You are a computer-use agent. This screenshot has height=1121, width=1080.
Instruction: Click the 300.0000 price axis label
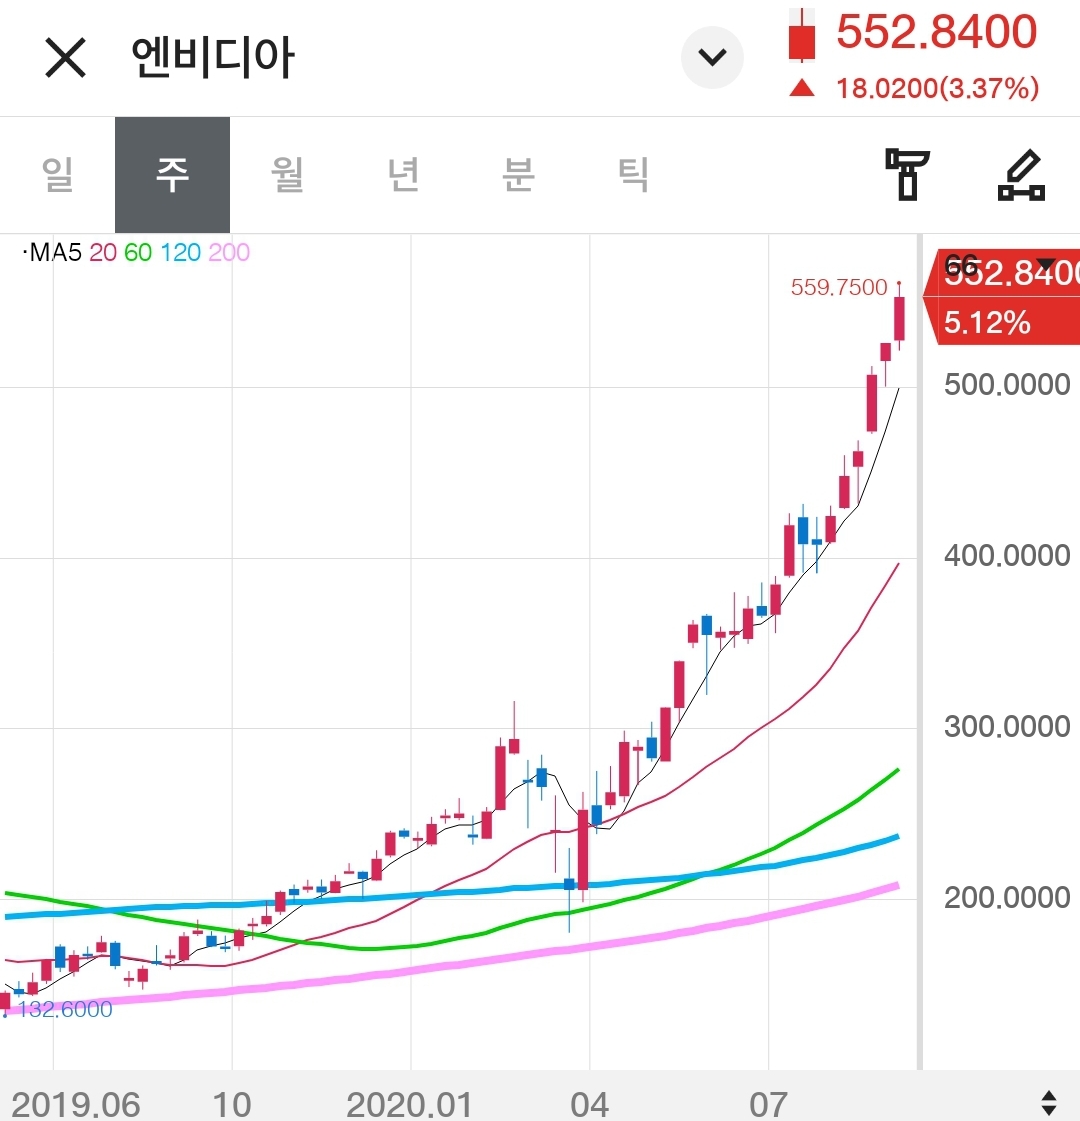click(1007, 726)
